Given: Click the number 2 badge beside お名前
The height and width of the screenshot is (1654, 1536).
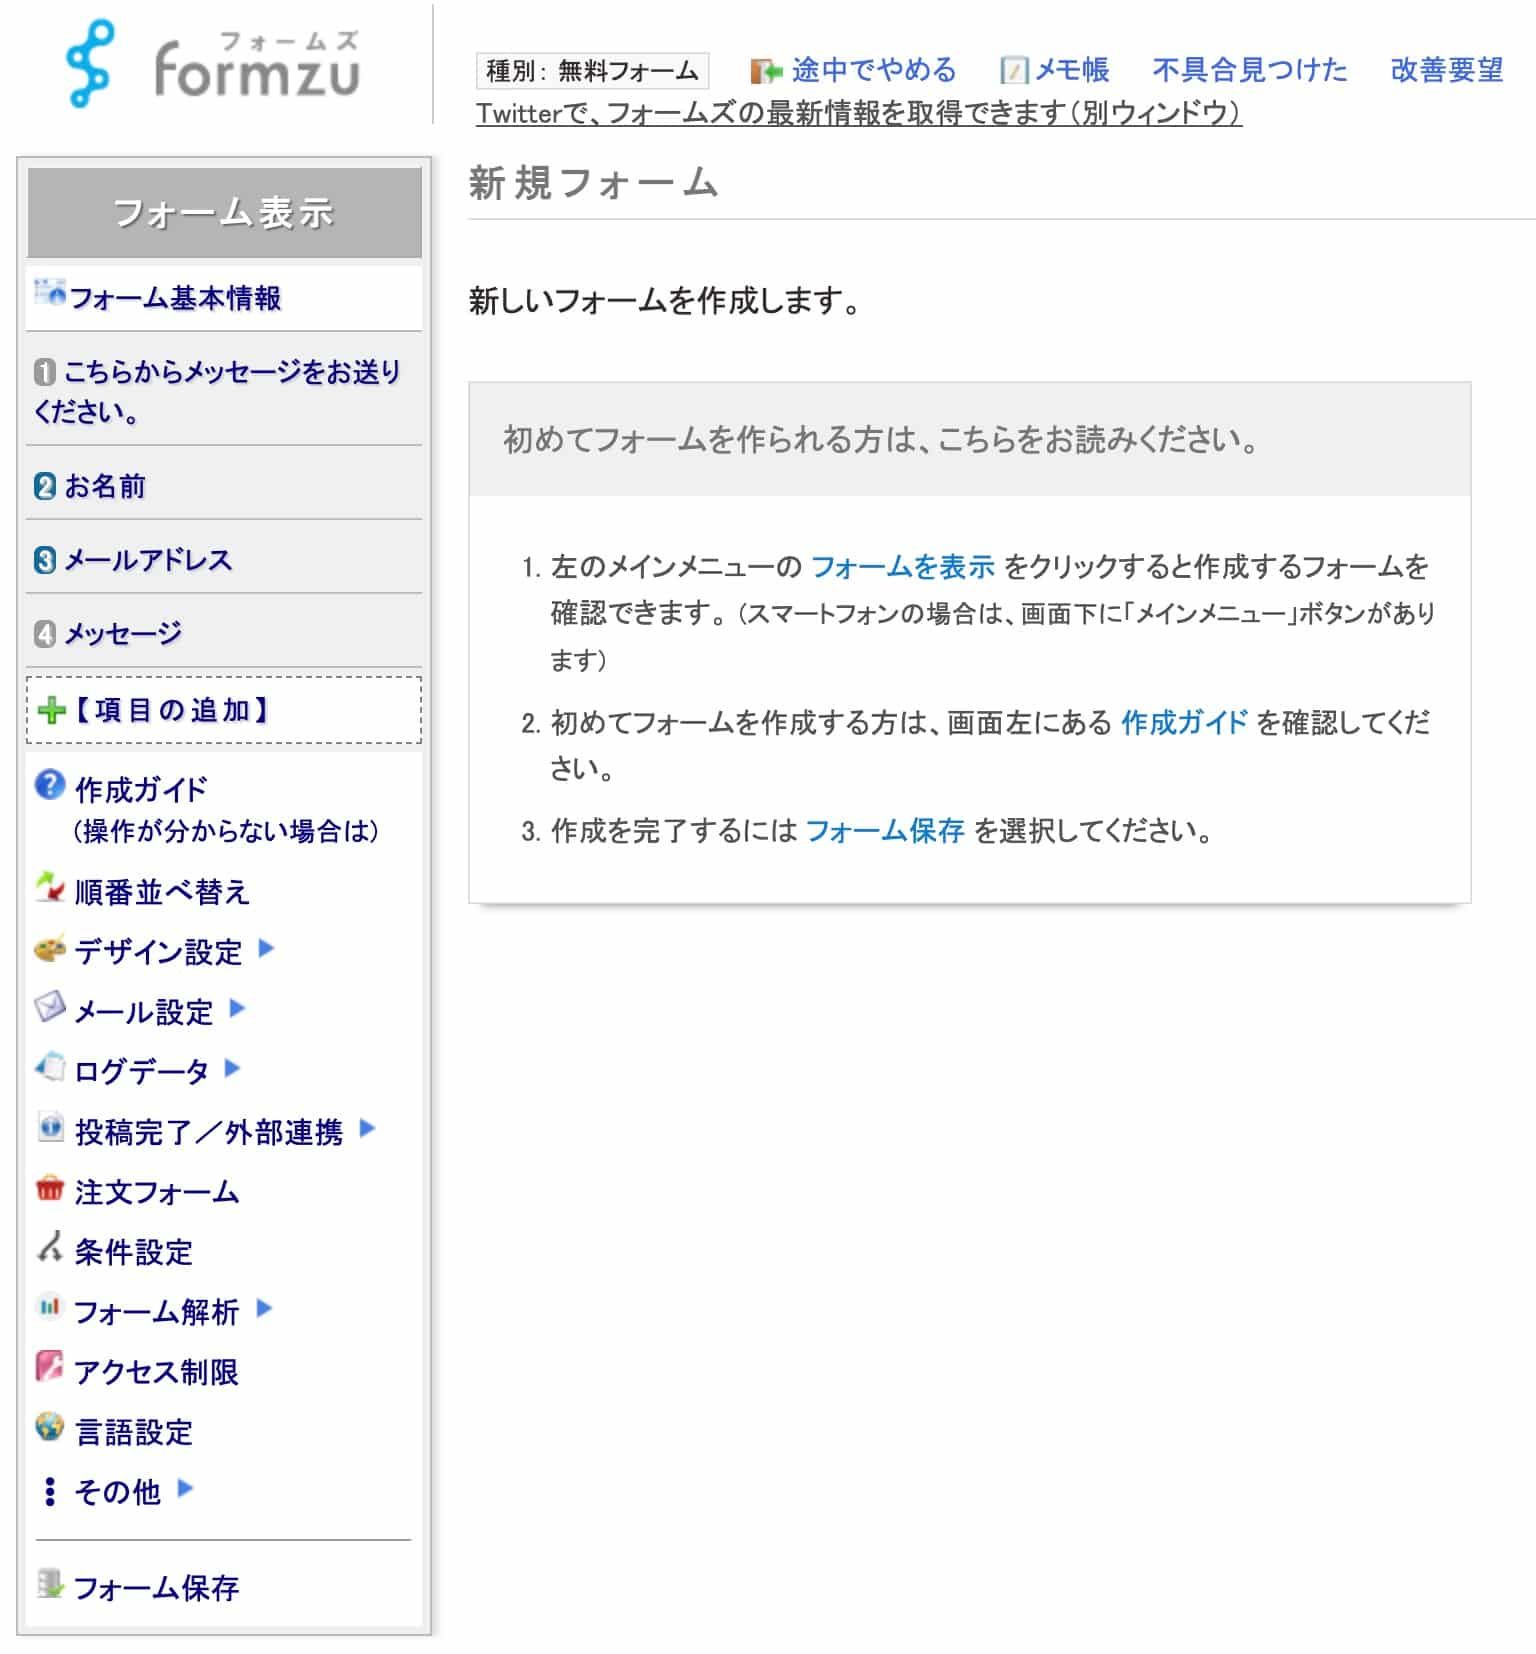Looking at the screenshot, I should click(x=45, y=487).
